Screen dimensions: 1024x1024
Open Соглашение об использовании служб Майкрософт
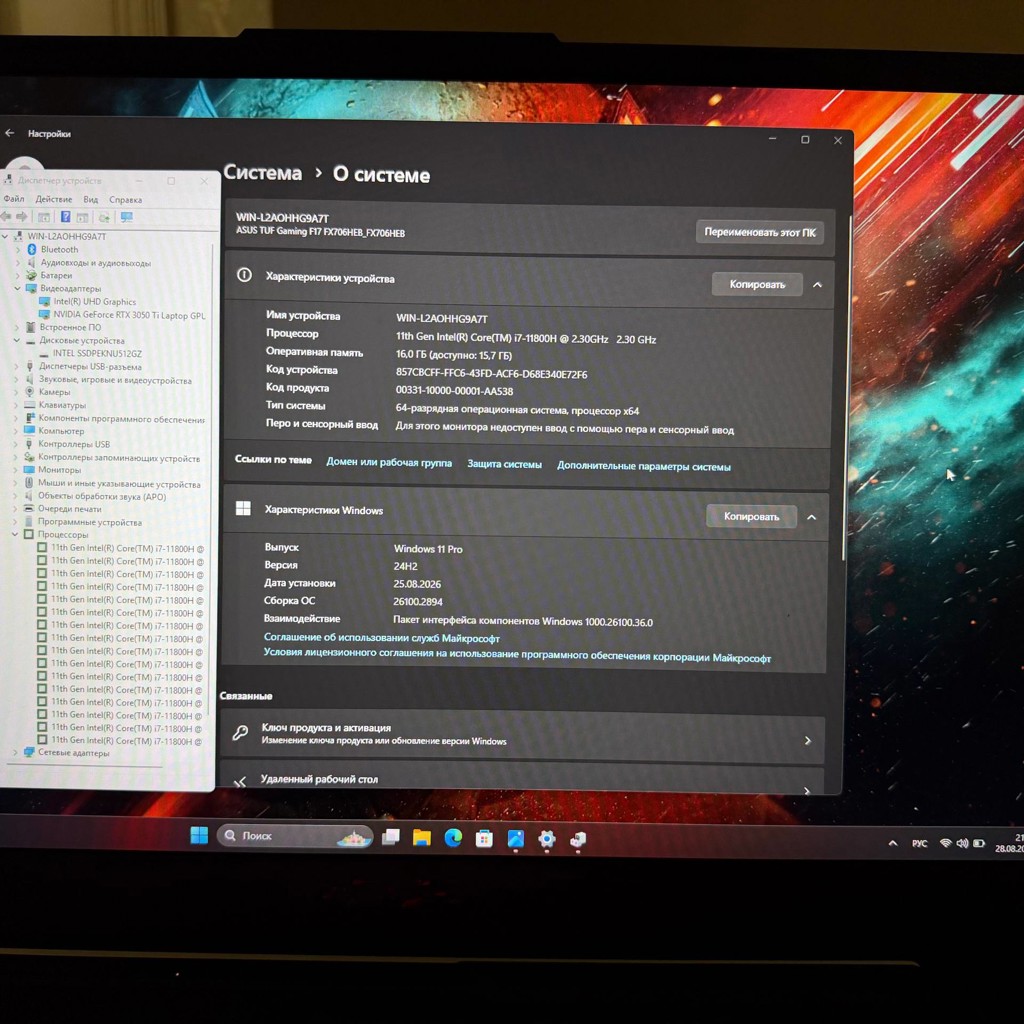coord(381,637)
